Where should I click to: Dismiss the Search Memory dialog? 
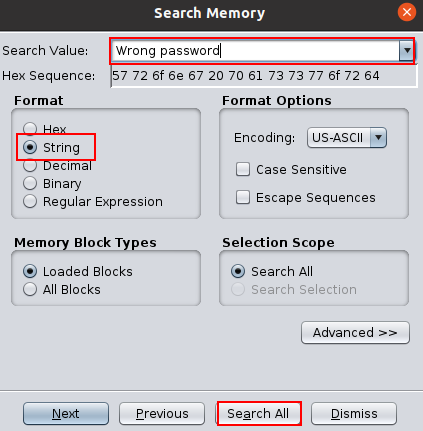pyautogui.click(x=354, y=413)
